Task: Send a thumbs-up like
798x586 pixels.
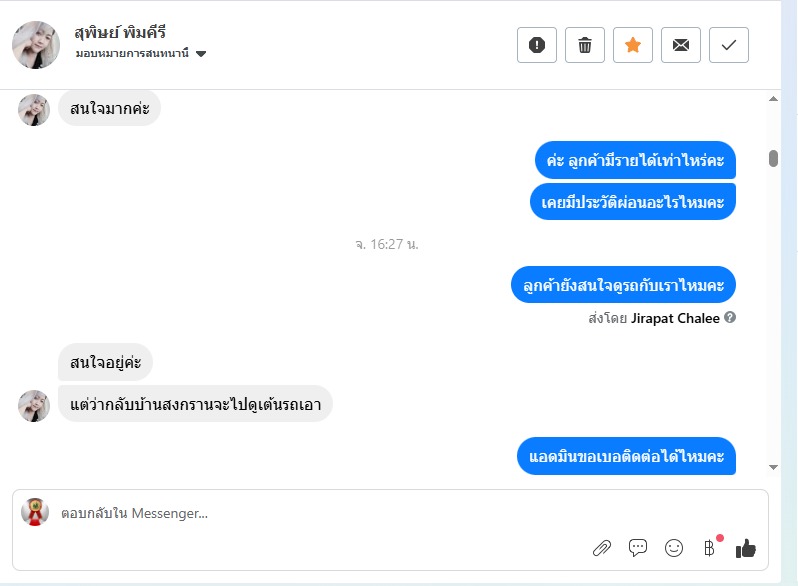Action: point(746,548)
